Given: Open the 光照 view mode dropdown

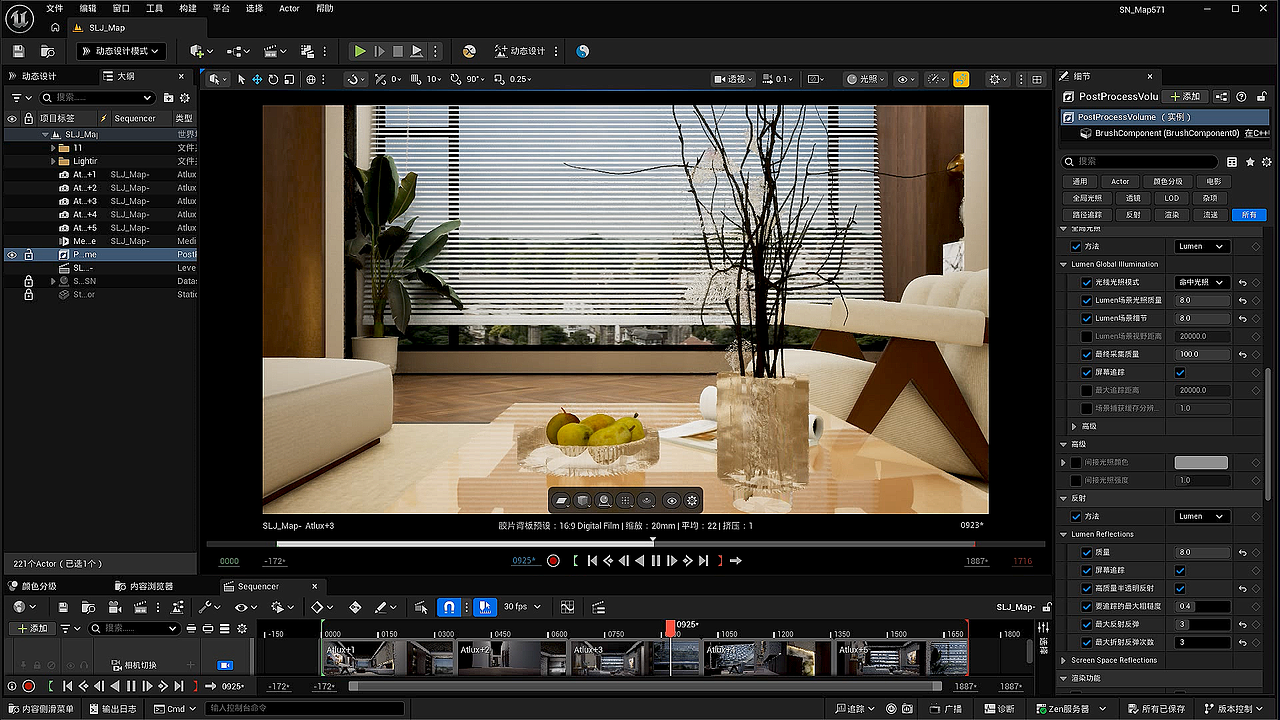Looking at the screenshot, I should tap(866, 79).
